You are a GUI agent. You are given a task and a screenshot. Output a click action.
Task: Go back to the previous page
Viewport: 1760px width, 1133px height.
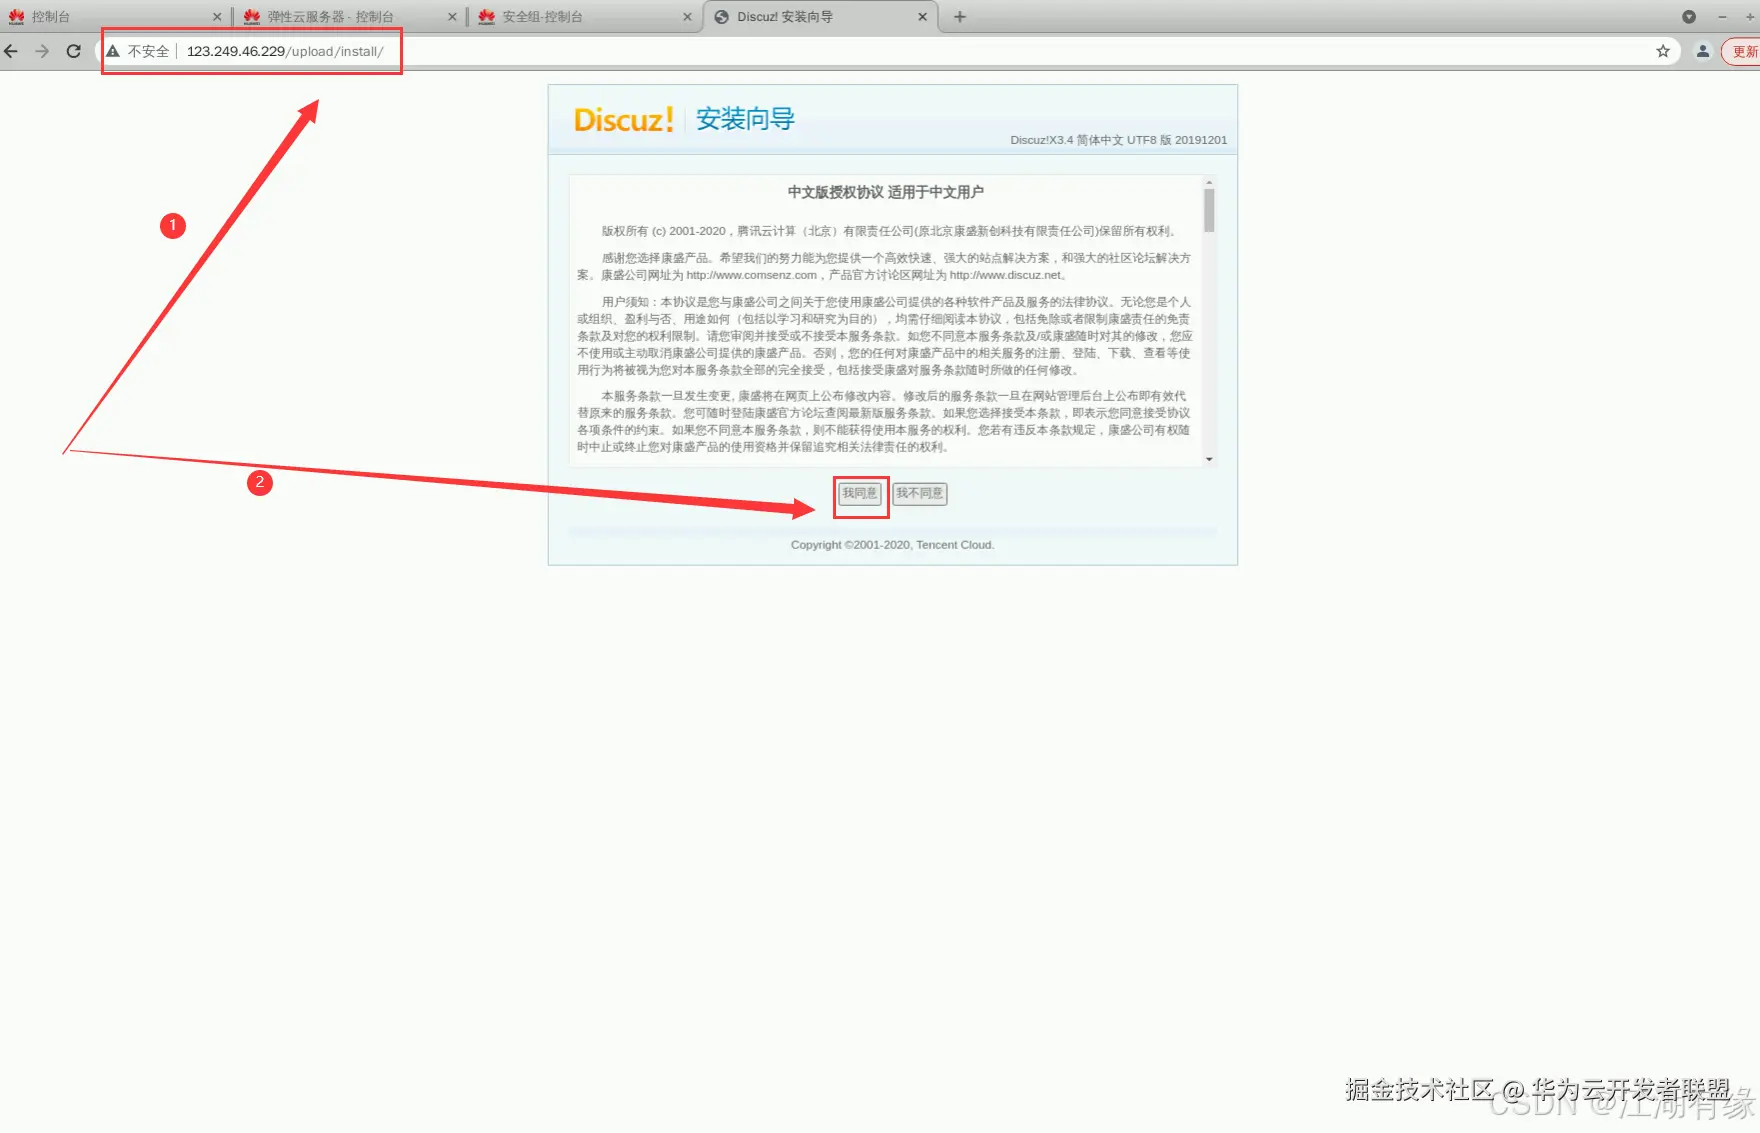coord(11,51)
